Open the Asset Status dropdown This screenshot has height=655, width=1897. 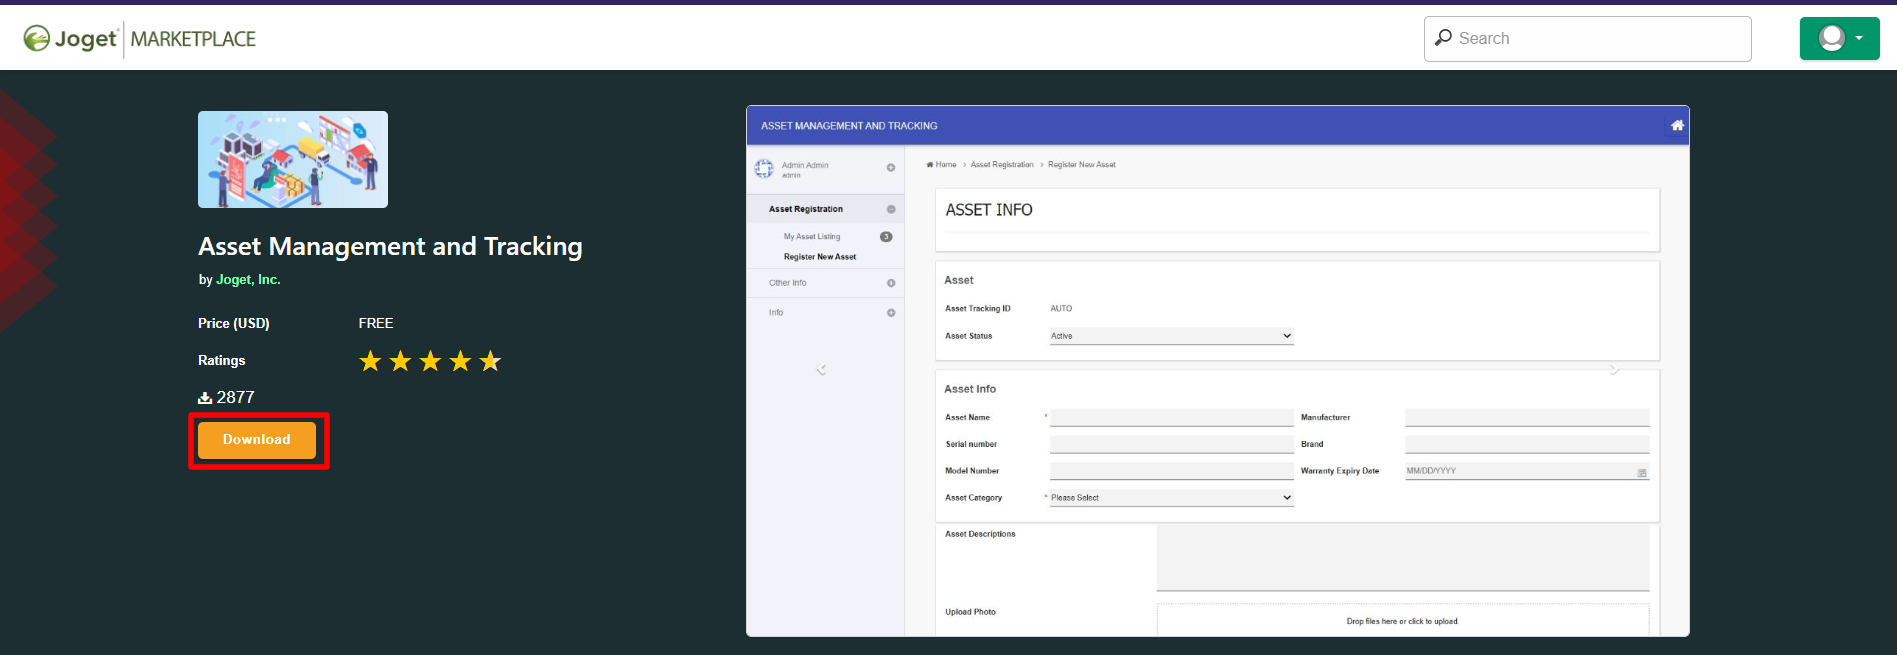coord(1171,336)
